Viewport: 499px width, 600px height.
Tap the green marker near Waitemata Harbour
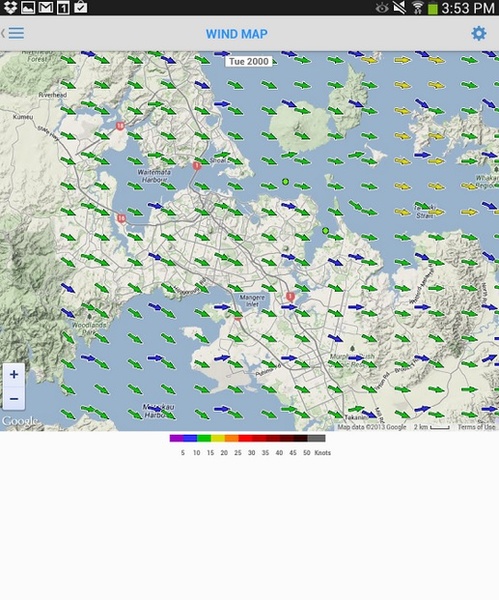[x=285, y=182]
